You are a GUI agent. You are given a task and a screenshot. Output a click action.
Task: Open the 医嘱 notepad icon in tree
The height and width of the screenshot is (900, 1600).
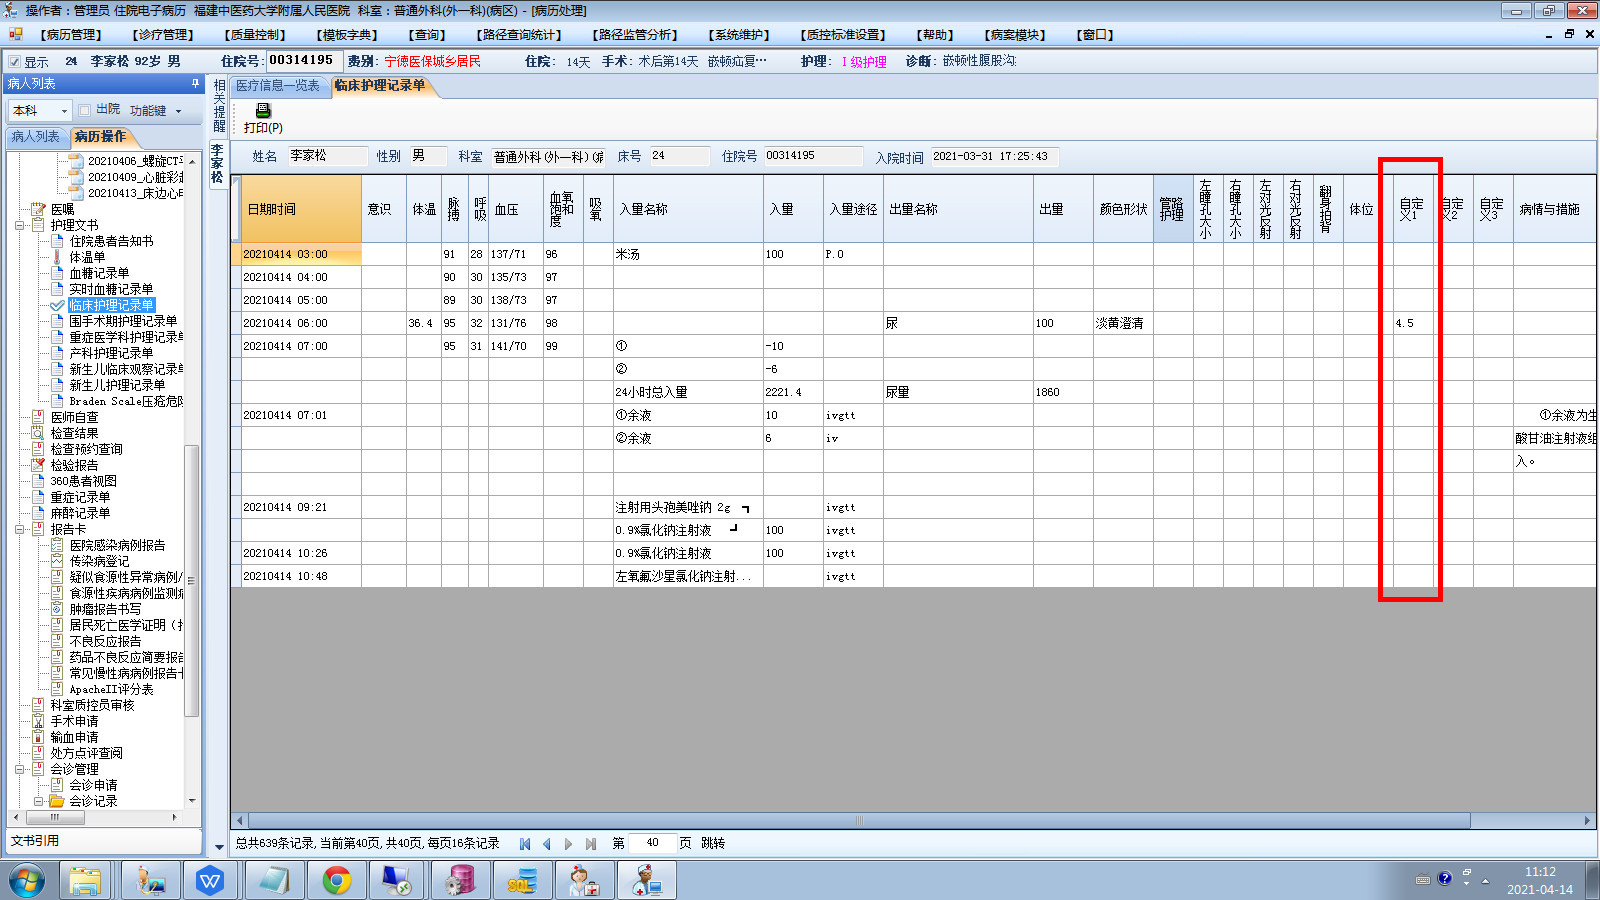pos(38,209)
